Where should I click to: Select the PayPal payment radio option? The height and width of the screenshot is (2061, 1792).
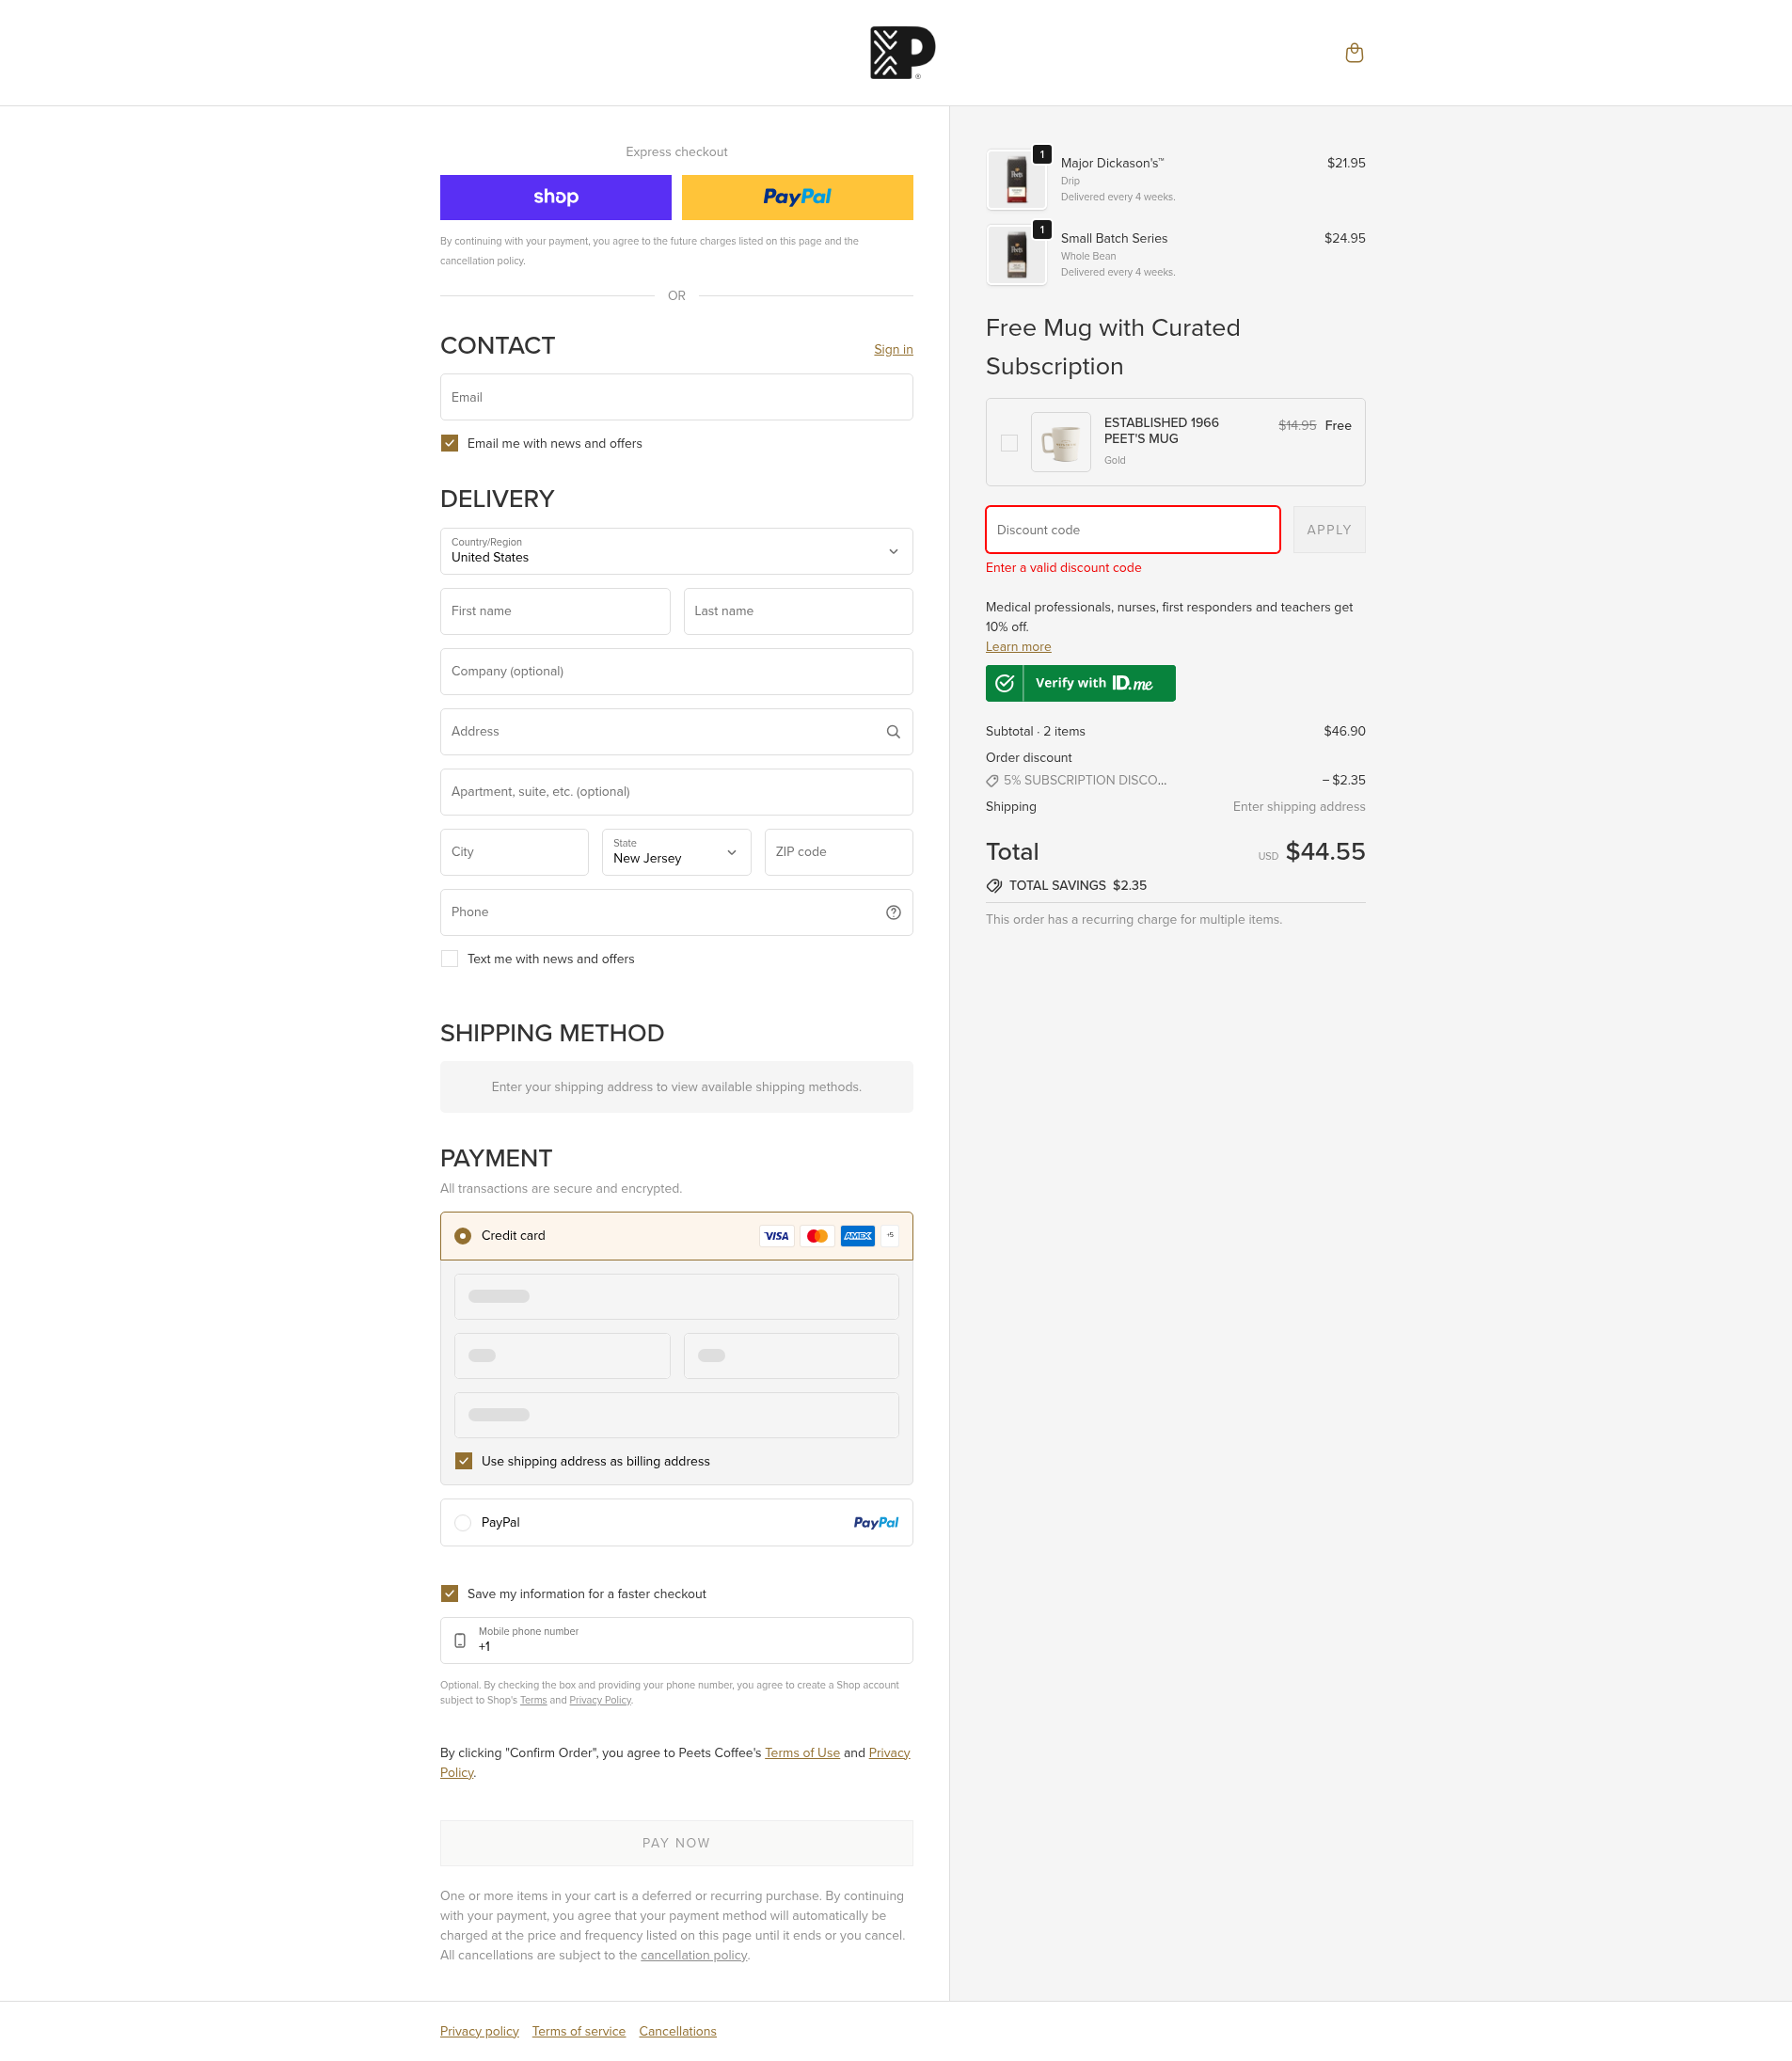[463, 1523]
